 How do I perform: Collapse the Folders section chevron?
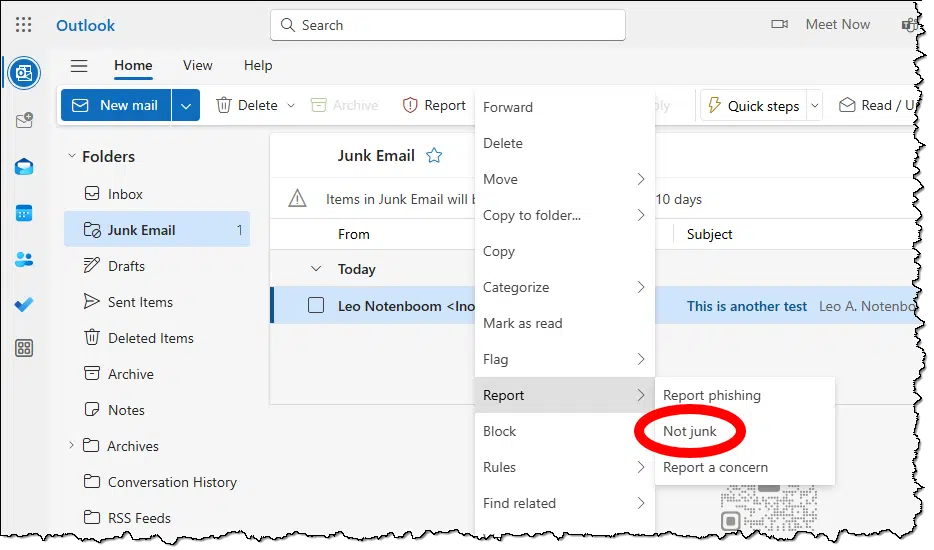pyautogui.click(x=71, y=156)
